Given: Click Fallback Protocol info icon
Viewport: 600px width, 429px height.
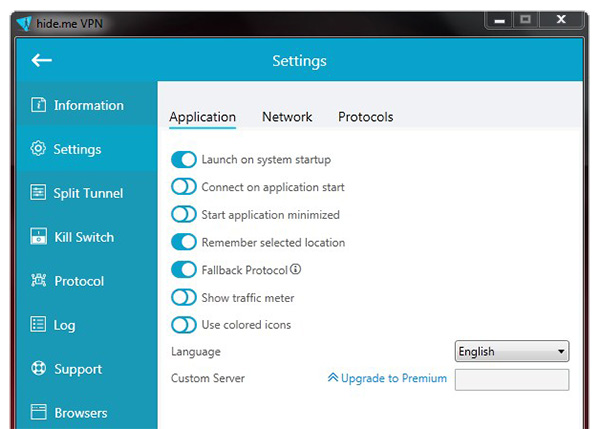Looking at the screenshot, I should coord(295,269).
